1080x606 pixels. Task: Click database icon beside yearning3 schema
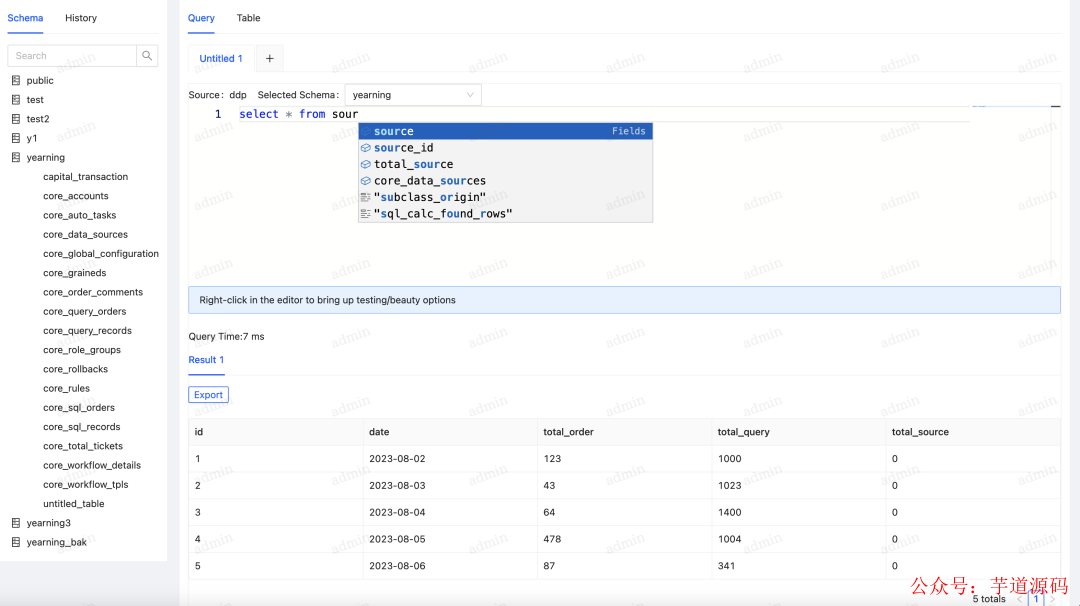[x=16, y=523]
